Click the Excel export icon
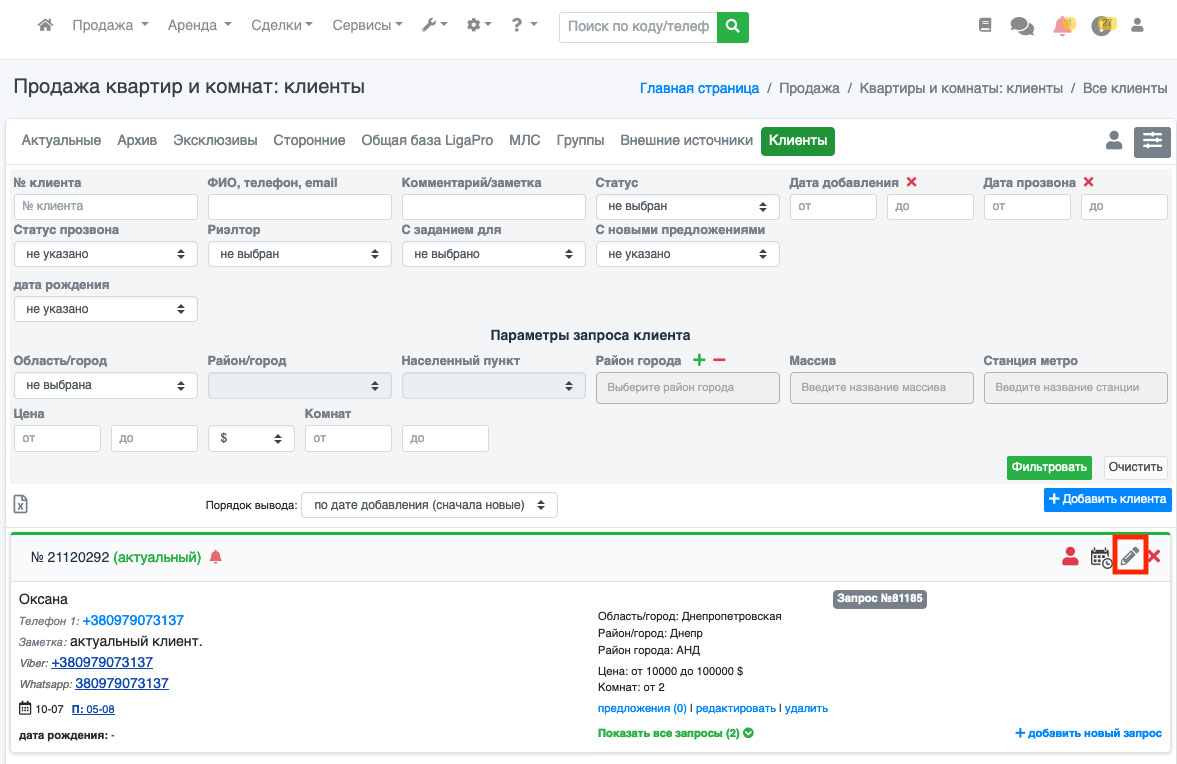The width and height of the screenshot is (1177, 764). pos(20,504)
